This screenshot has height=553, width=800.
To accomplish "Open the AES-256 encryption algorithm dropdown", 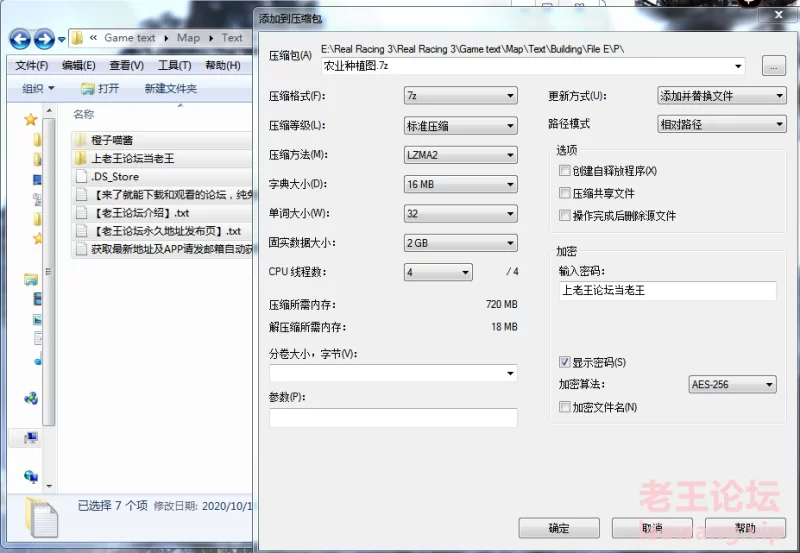I will point(732,384).
